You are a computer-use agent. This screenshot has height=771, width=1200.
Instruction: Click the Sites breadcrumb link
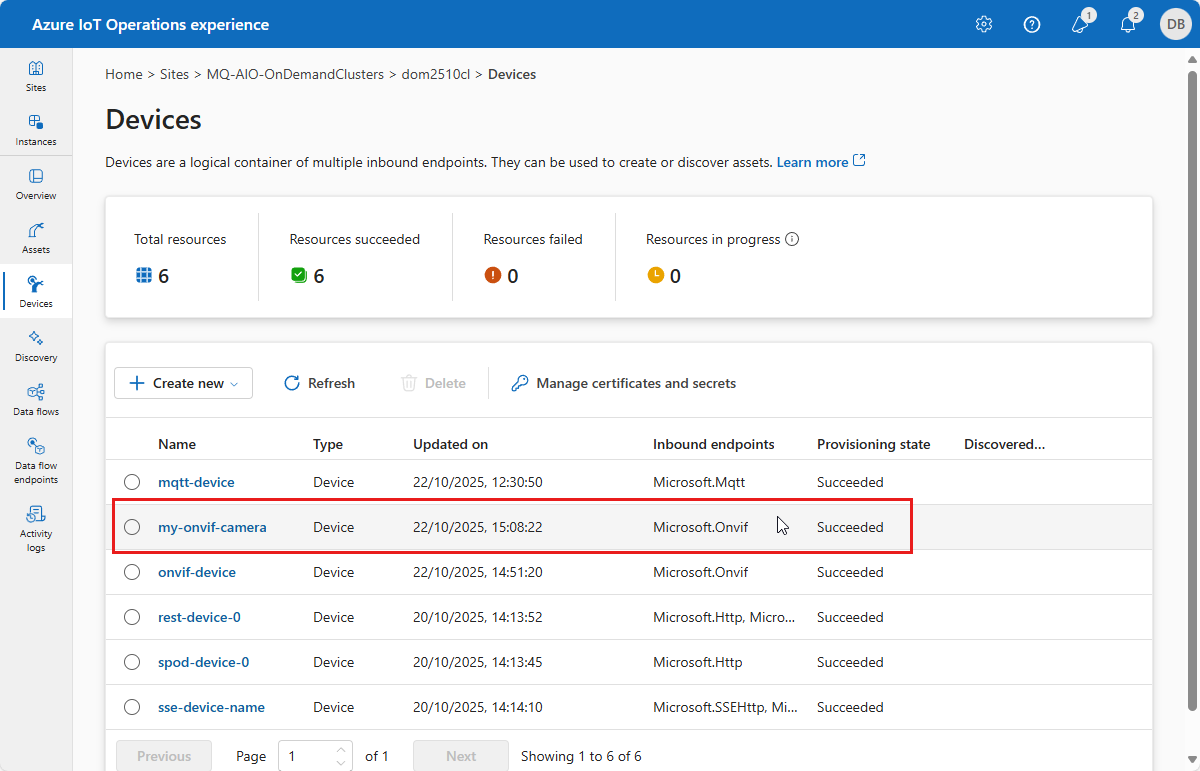point(174,75)
